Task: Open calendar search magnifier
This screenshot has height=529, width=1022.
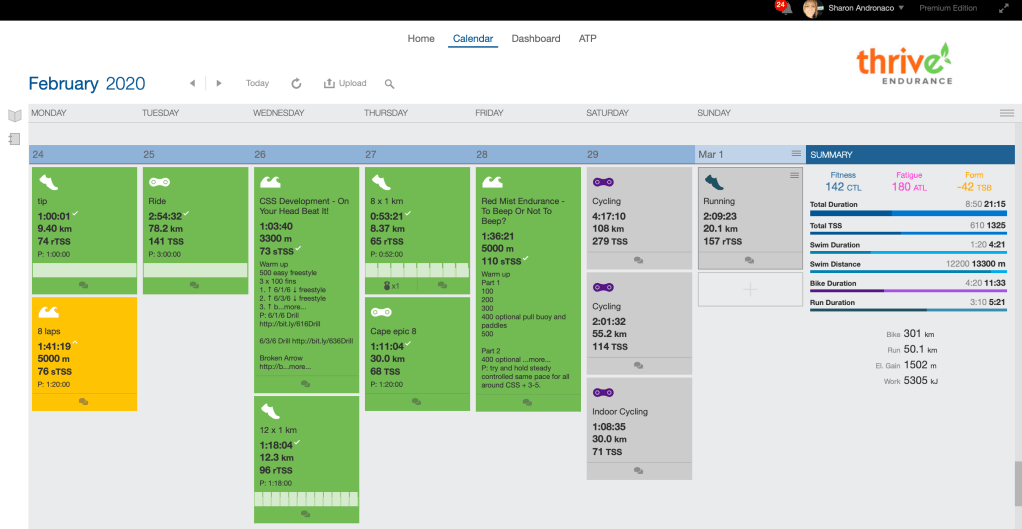Action: [x=390, y=84]
